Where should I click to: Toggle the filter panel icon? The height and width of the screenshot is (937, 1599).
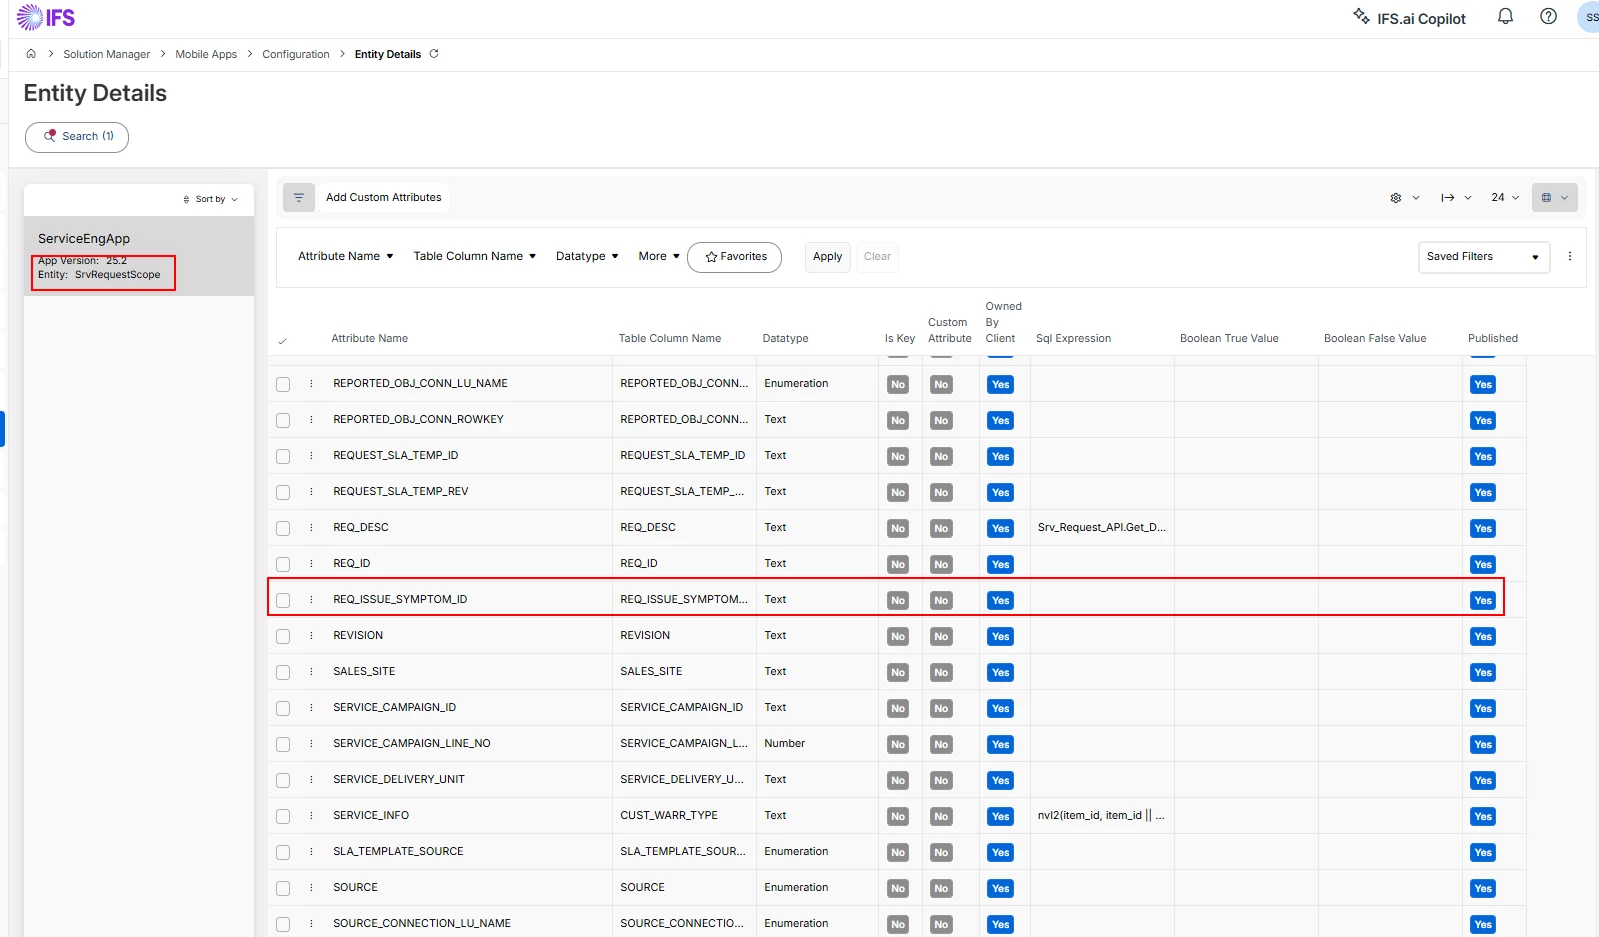(298, 198)
